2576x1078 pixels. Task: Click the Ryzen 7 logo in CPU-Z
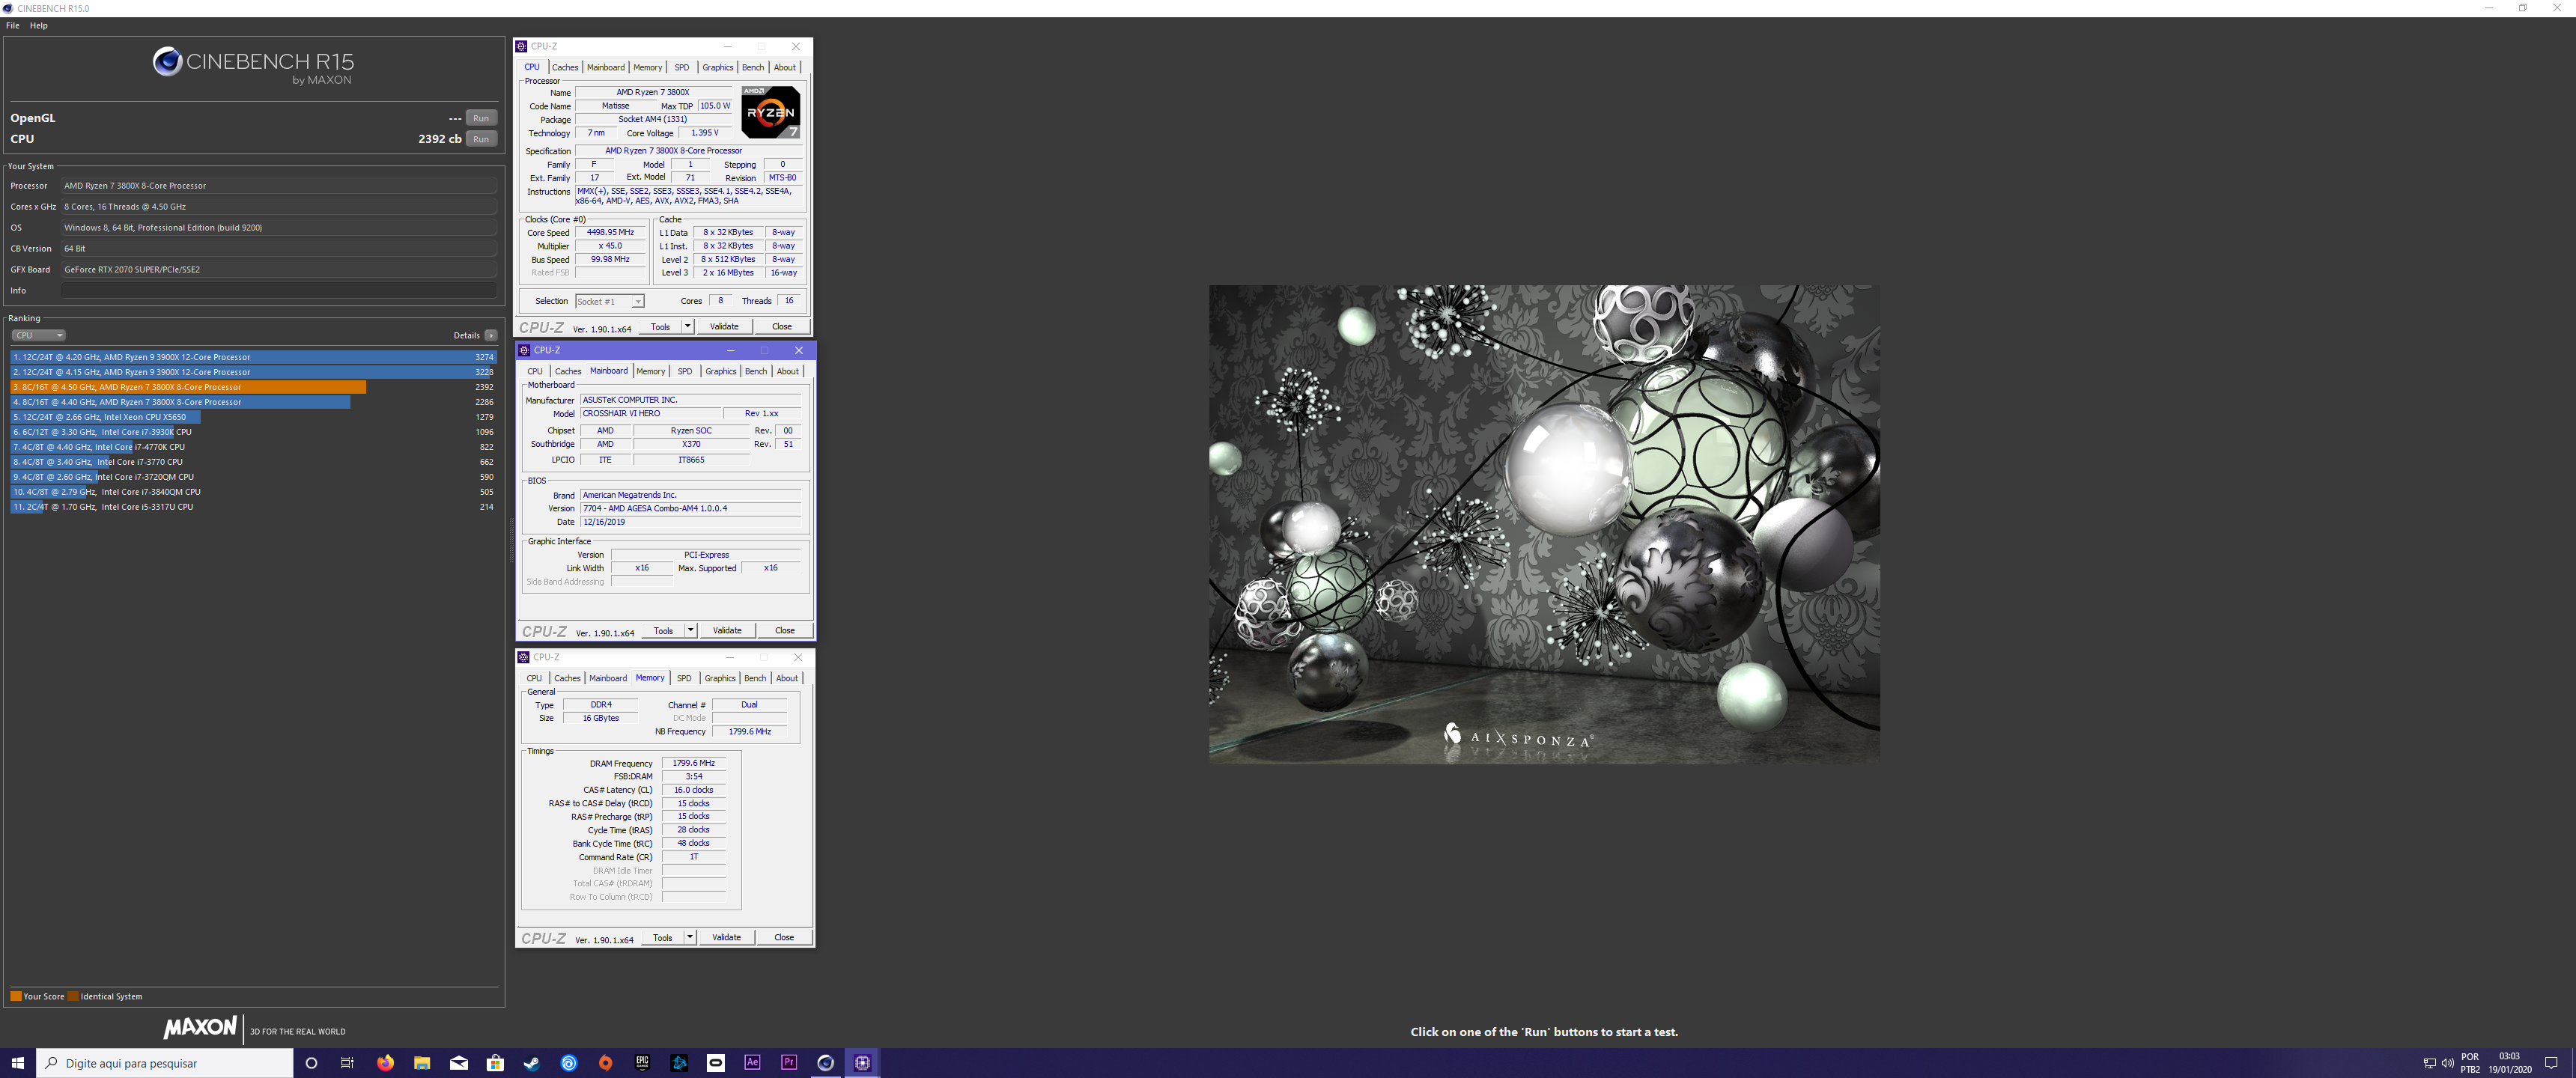tap(770, 112)
